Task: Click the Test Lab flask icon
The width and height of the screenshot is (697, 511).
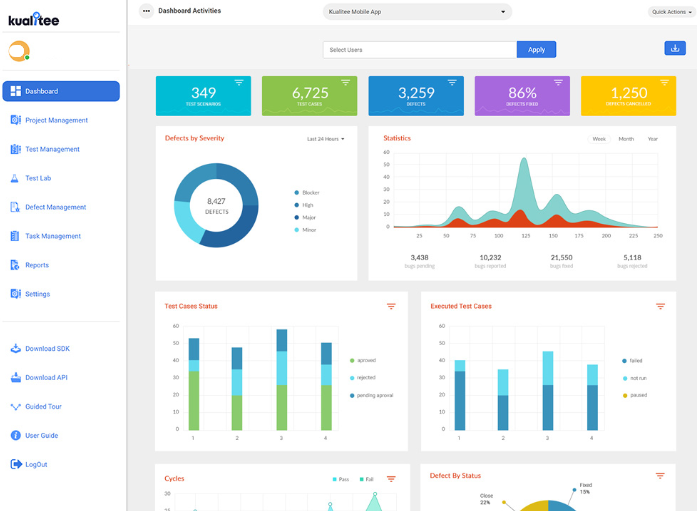Action: click(15, 178)
